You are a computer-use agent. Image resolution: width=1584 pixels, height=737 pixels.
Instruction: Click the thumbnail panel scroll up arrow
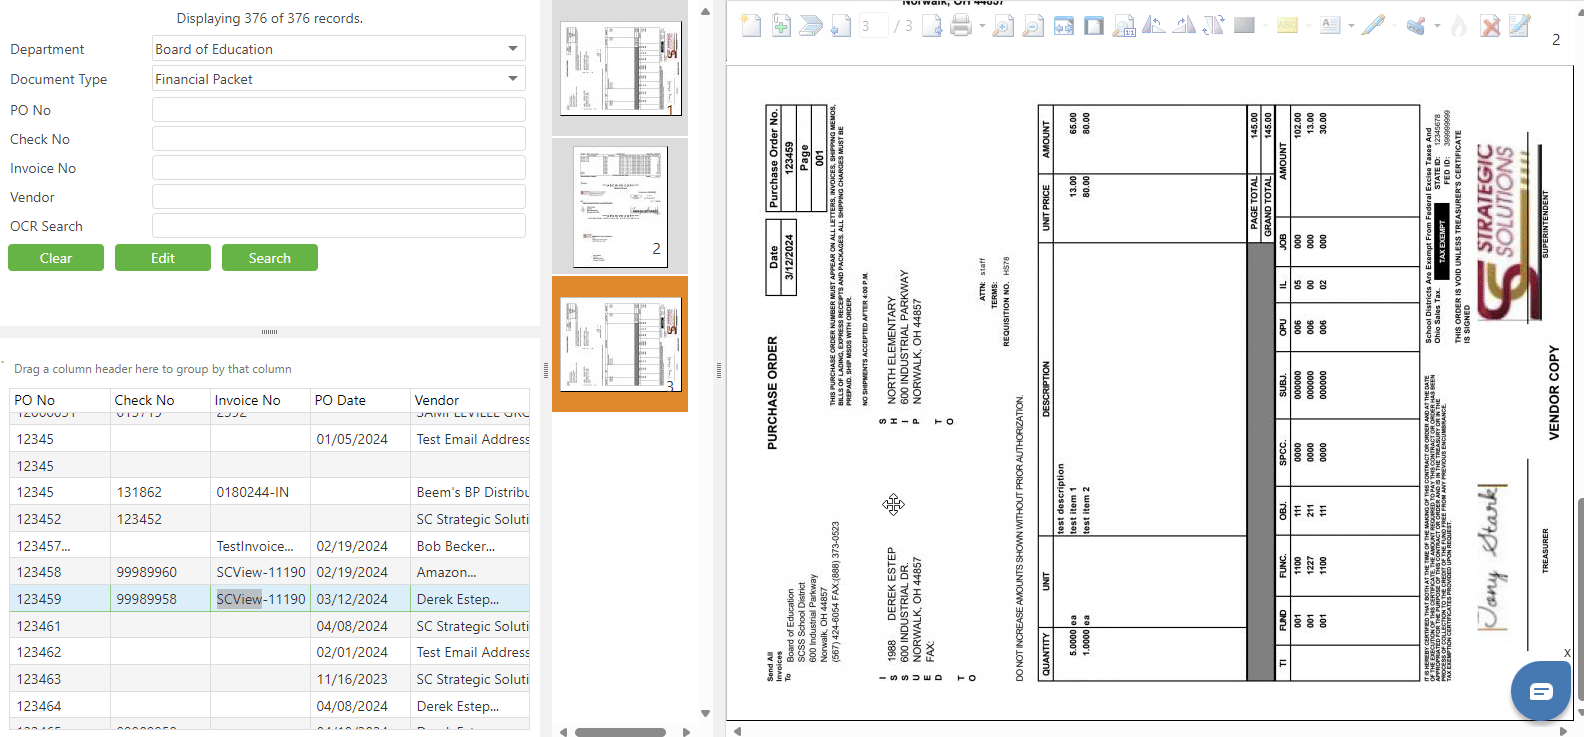coord(705,11)
